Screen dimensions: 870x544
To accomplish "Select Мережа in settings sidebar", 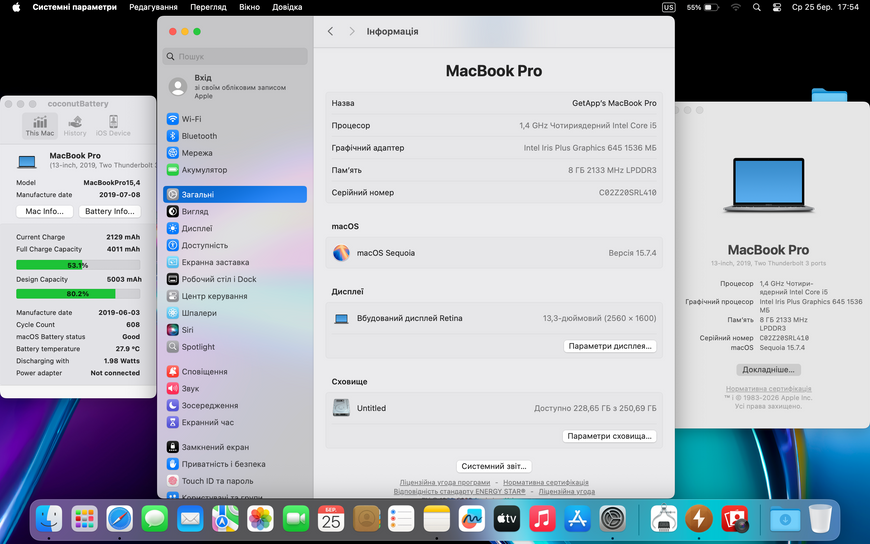I will point(235,153).
